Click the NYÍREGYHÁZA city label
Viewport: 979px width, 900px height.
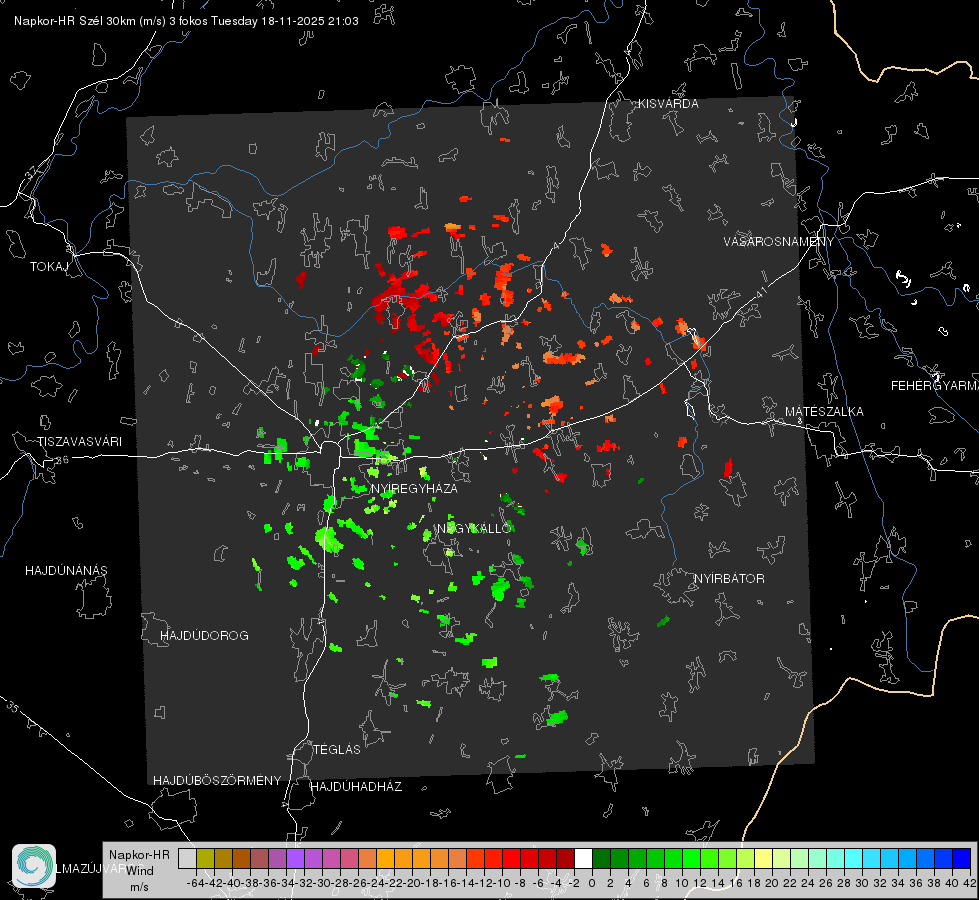click(414, 488)
